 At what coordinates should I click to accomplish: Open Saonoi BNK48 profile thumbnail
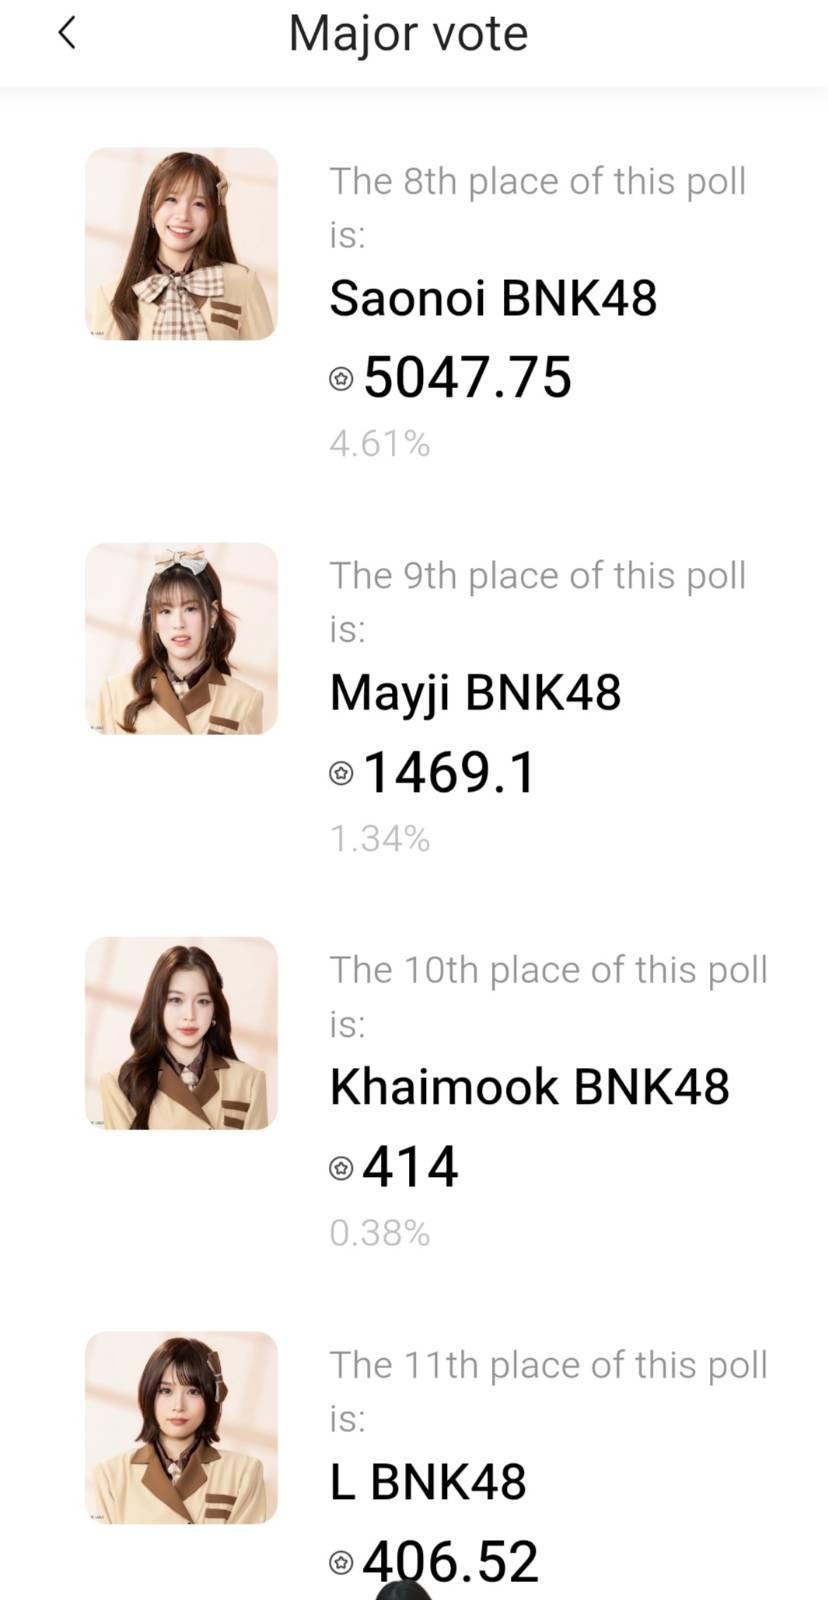[181, 244]
